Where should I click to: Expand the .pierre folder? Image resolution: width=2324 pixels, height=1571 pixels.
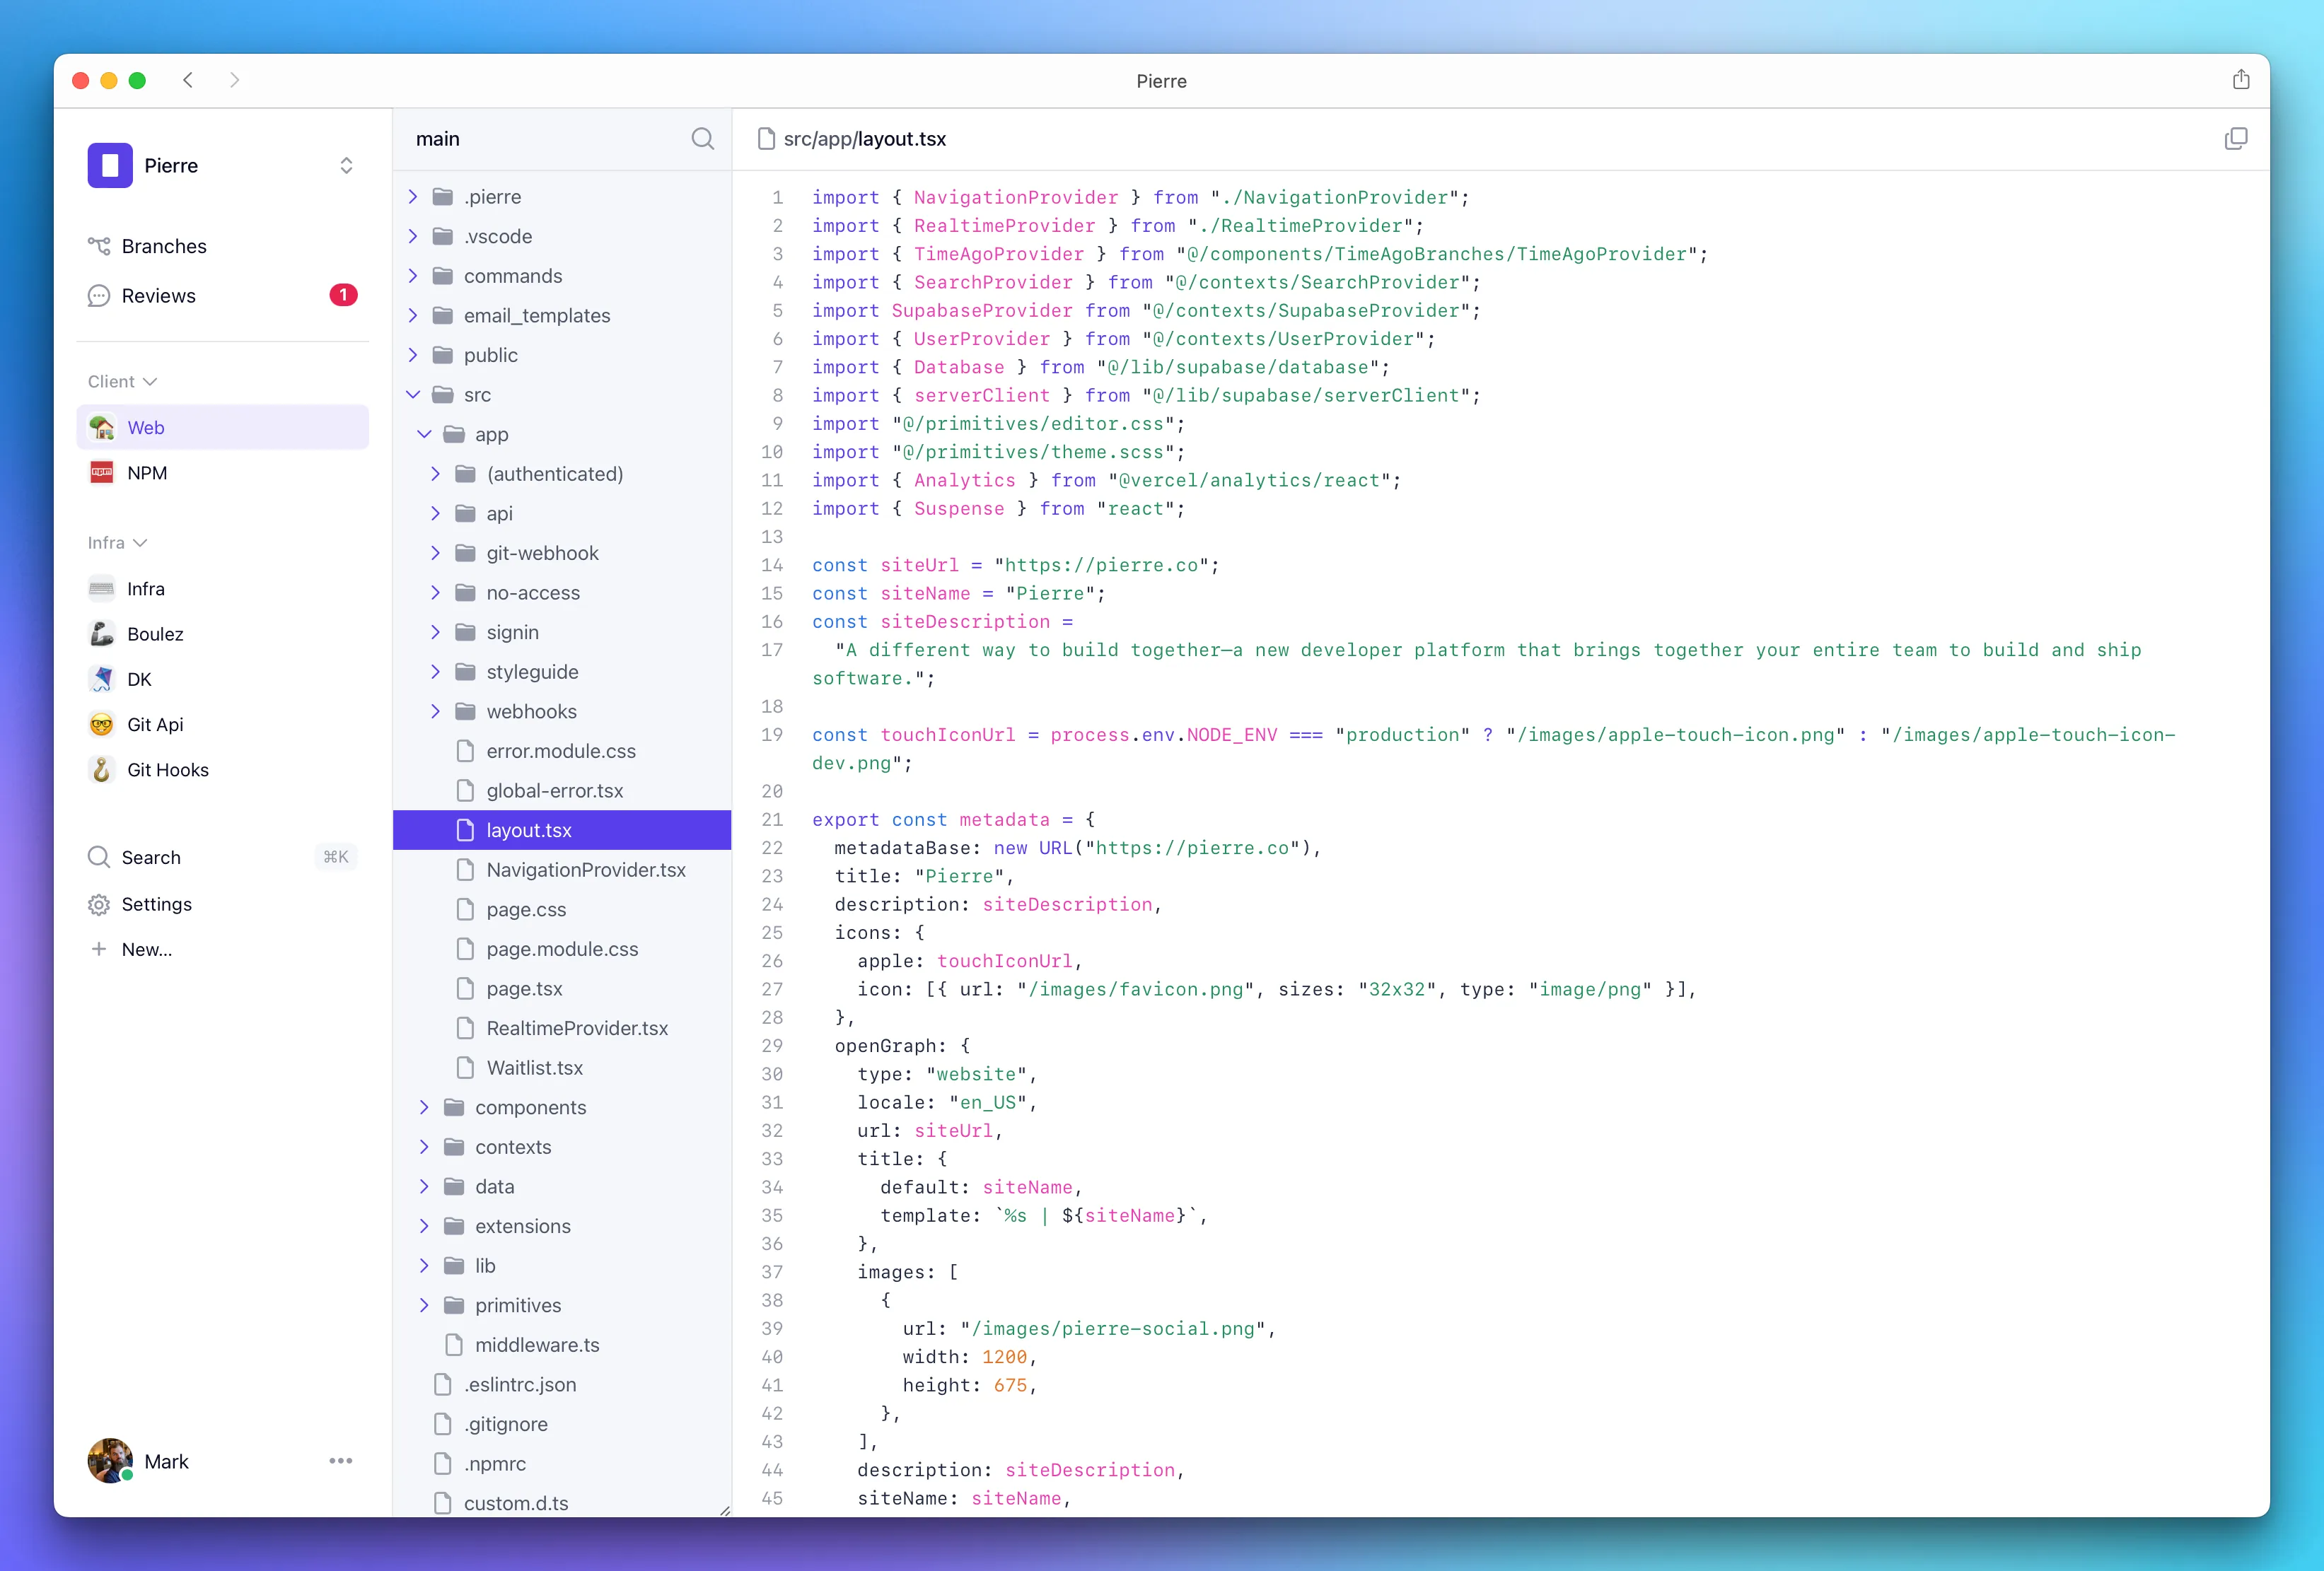[x=413, y=197]
